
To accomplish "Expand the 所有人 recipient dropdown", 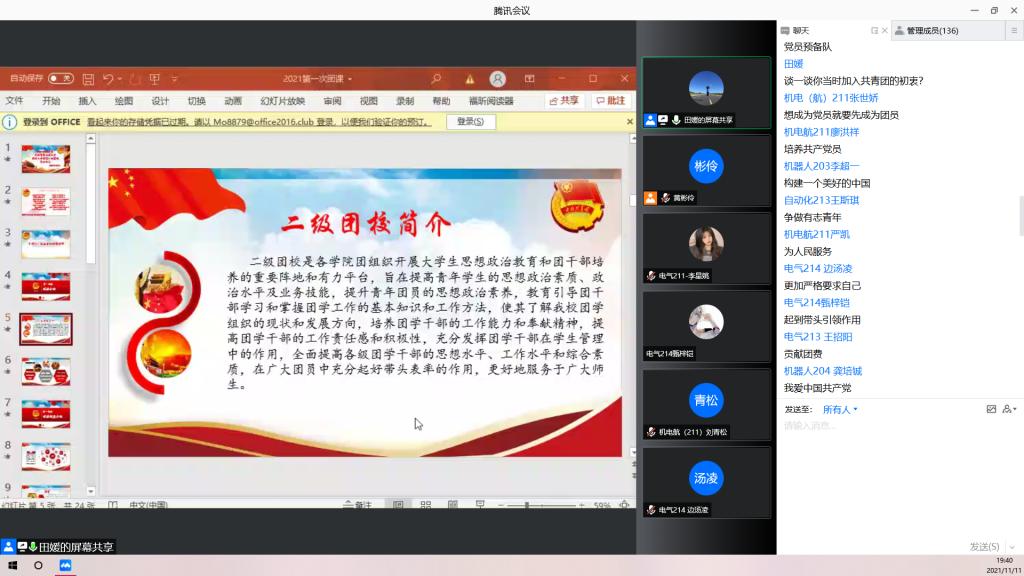I will 840,409.
